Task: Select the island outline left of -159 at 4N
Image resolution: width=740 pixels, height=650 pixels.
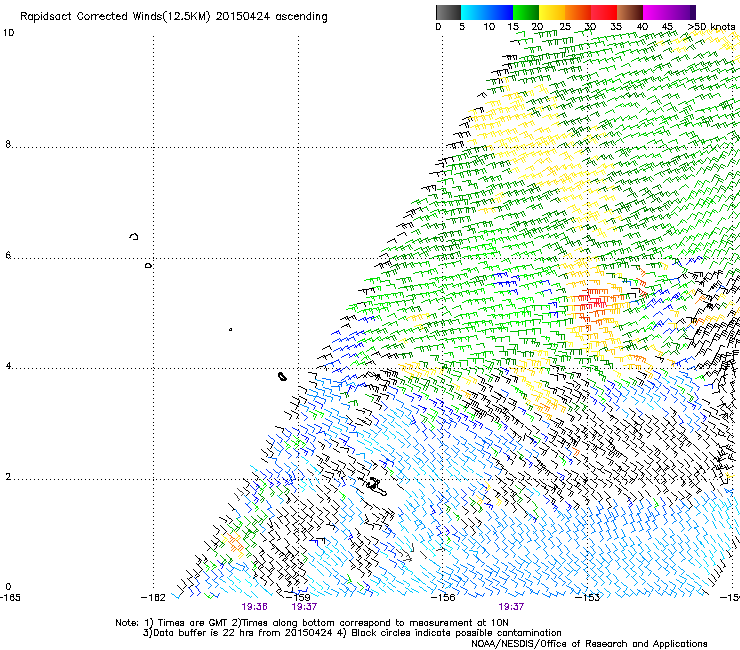Action: pos(282,376)
